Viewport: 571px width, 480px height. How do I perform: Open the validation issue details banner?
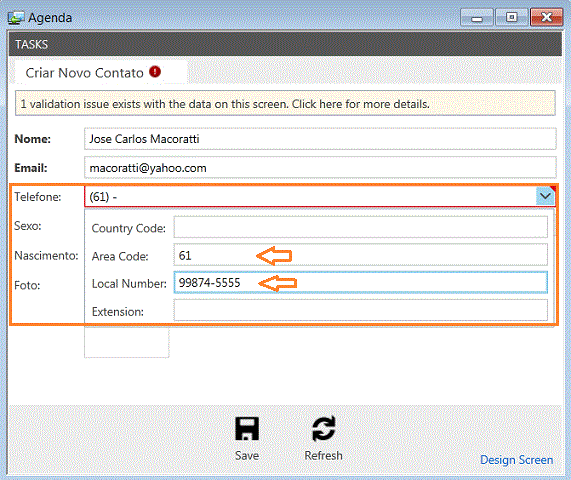285,104
